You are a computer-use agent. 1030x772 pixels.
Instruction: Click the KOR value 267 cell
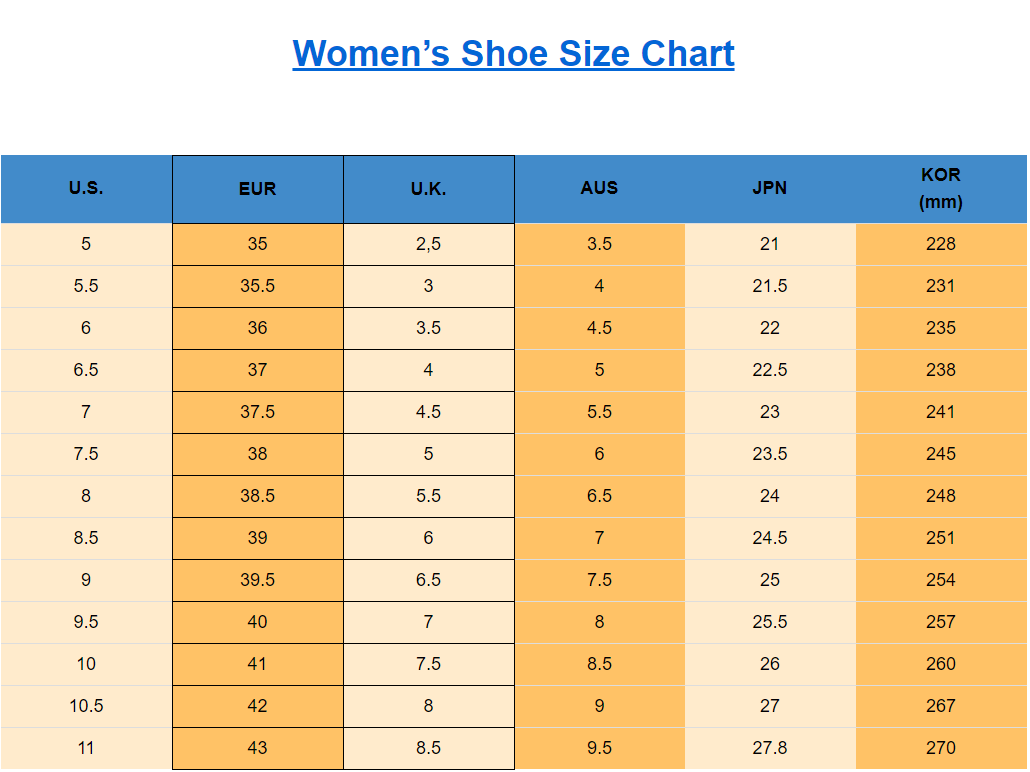click(940, 706)
